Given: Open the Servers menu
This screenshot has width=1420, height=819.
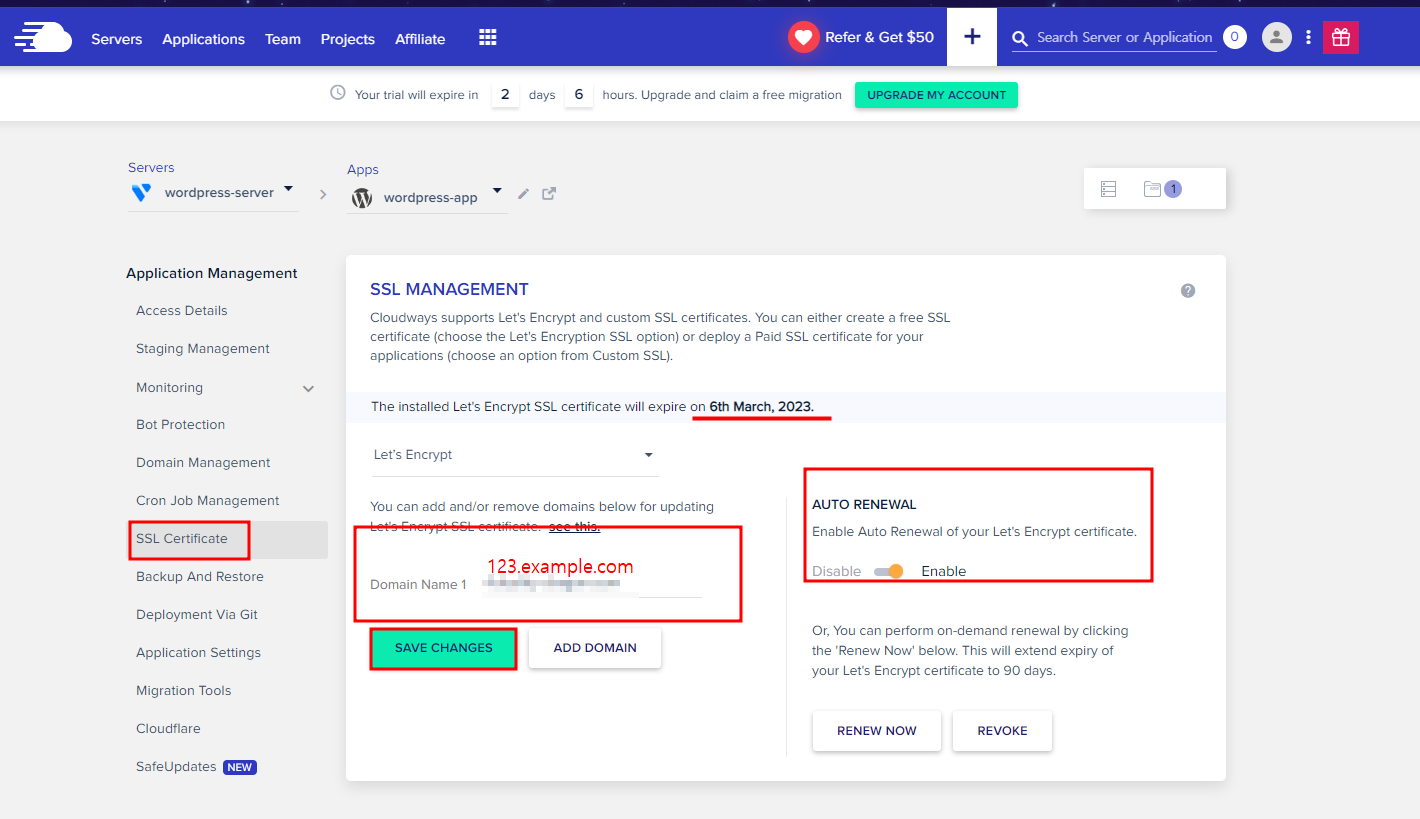Looking at the screenshot, I should (117, 39).
